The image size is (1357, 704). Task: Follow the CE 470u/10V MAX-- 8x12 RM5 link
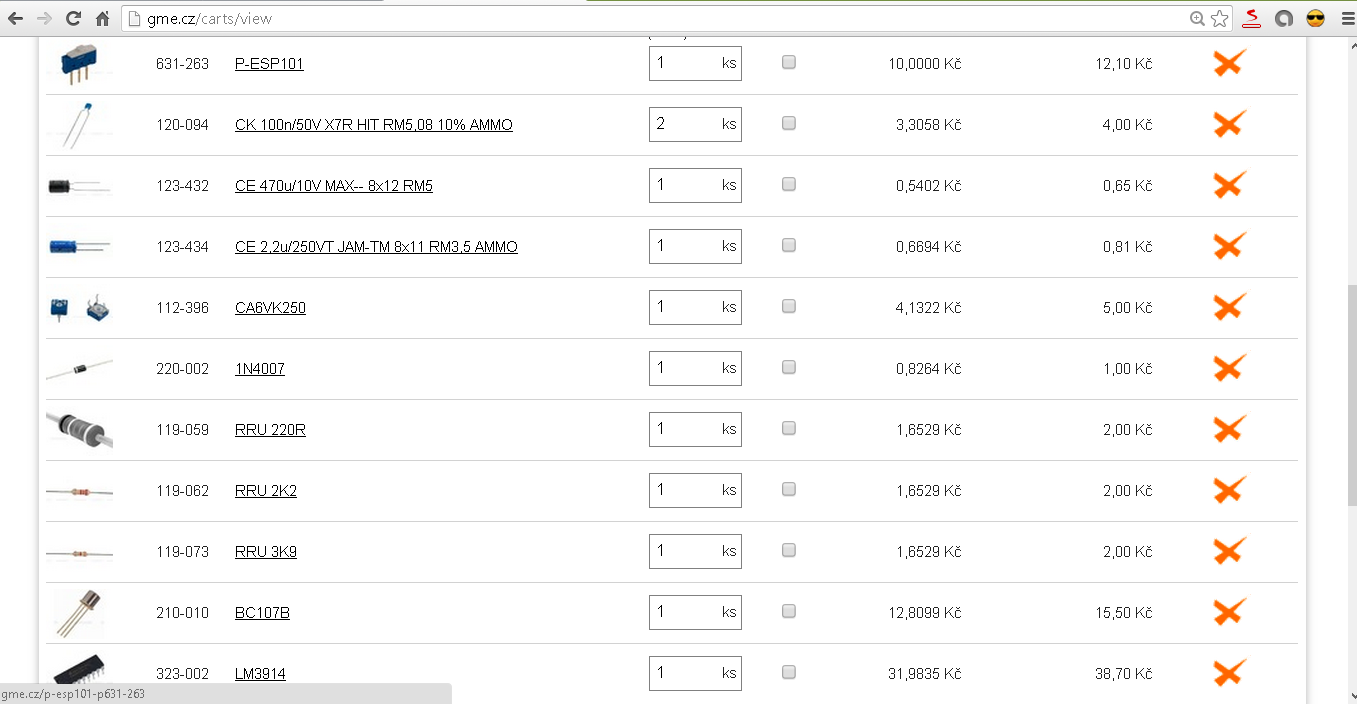tap(334, 186)
